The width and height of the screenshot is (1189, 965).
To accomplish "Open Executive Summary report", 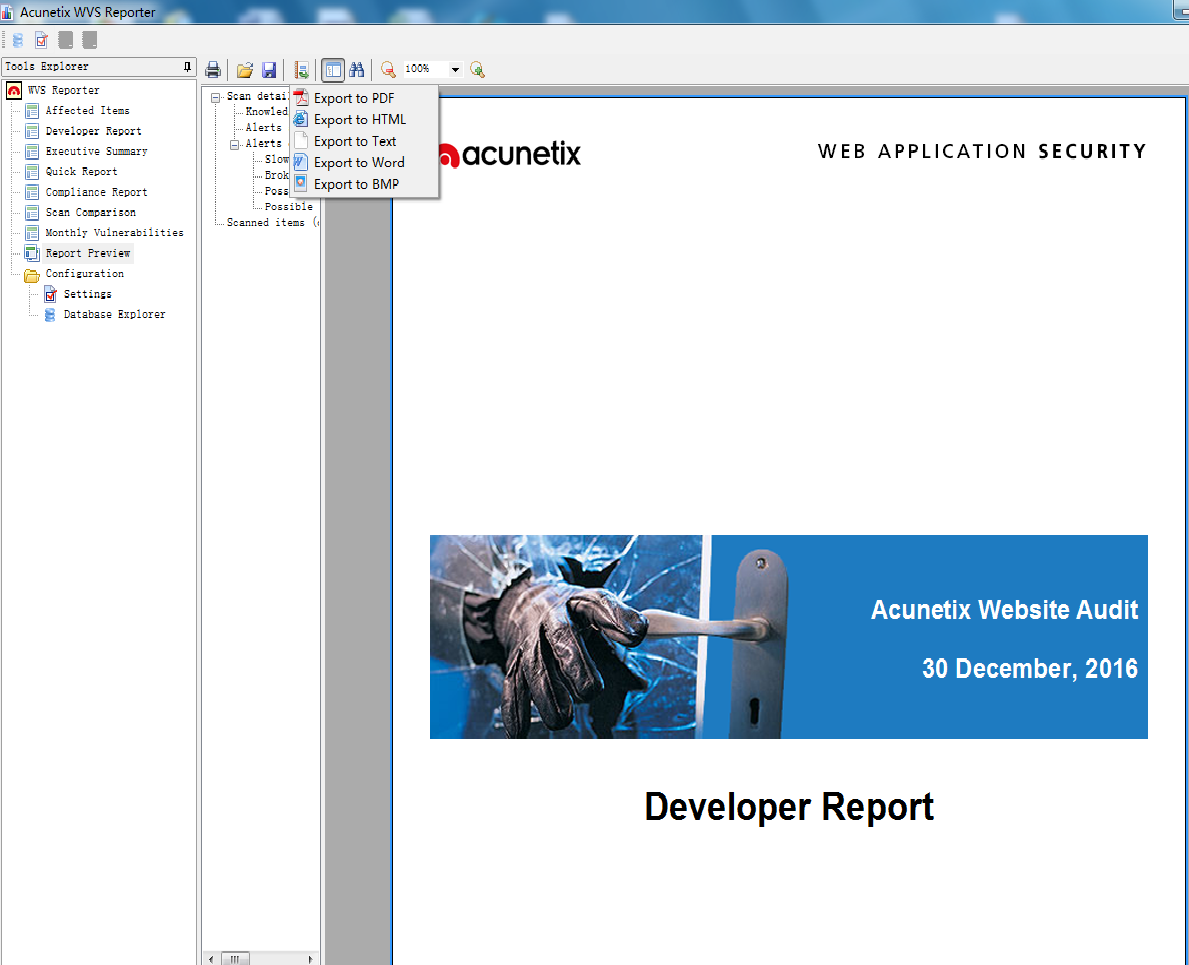I will 96,152.
